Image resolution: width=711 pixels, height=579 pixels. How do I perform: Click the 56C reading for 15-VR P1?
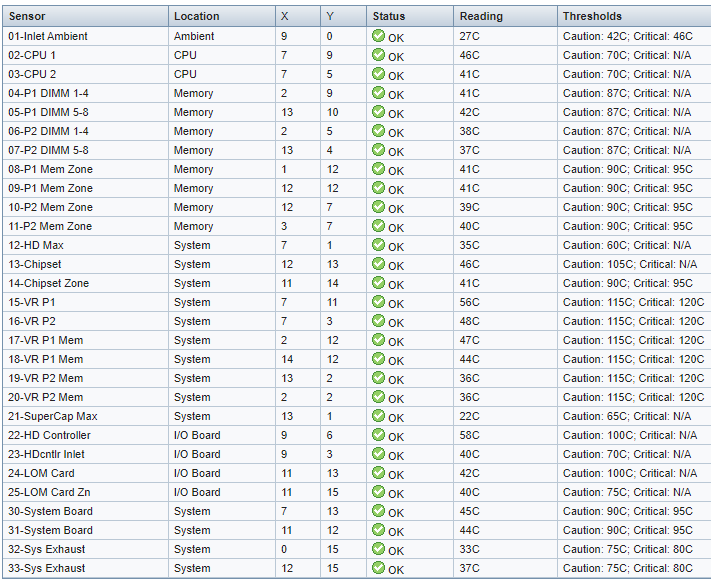click(x=470, y=302)
